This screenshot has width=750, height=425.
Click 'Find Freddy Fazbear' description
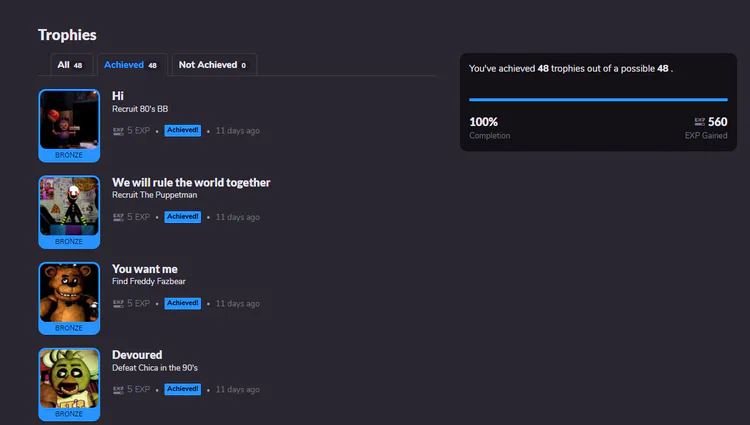pyautogui.click(x=149, y=282)
